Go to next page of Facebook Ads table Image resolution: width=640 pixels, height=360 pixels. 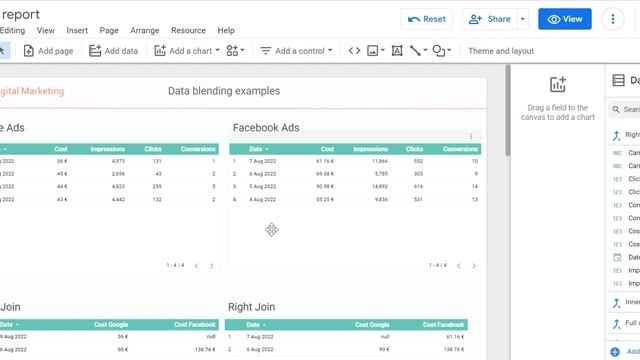click(474, 266)
